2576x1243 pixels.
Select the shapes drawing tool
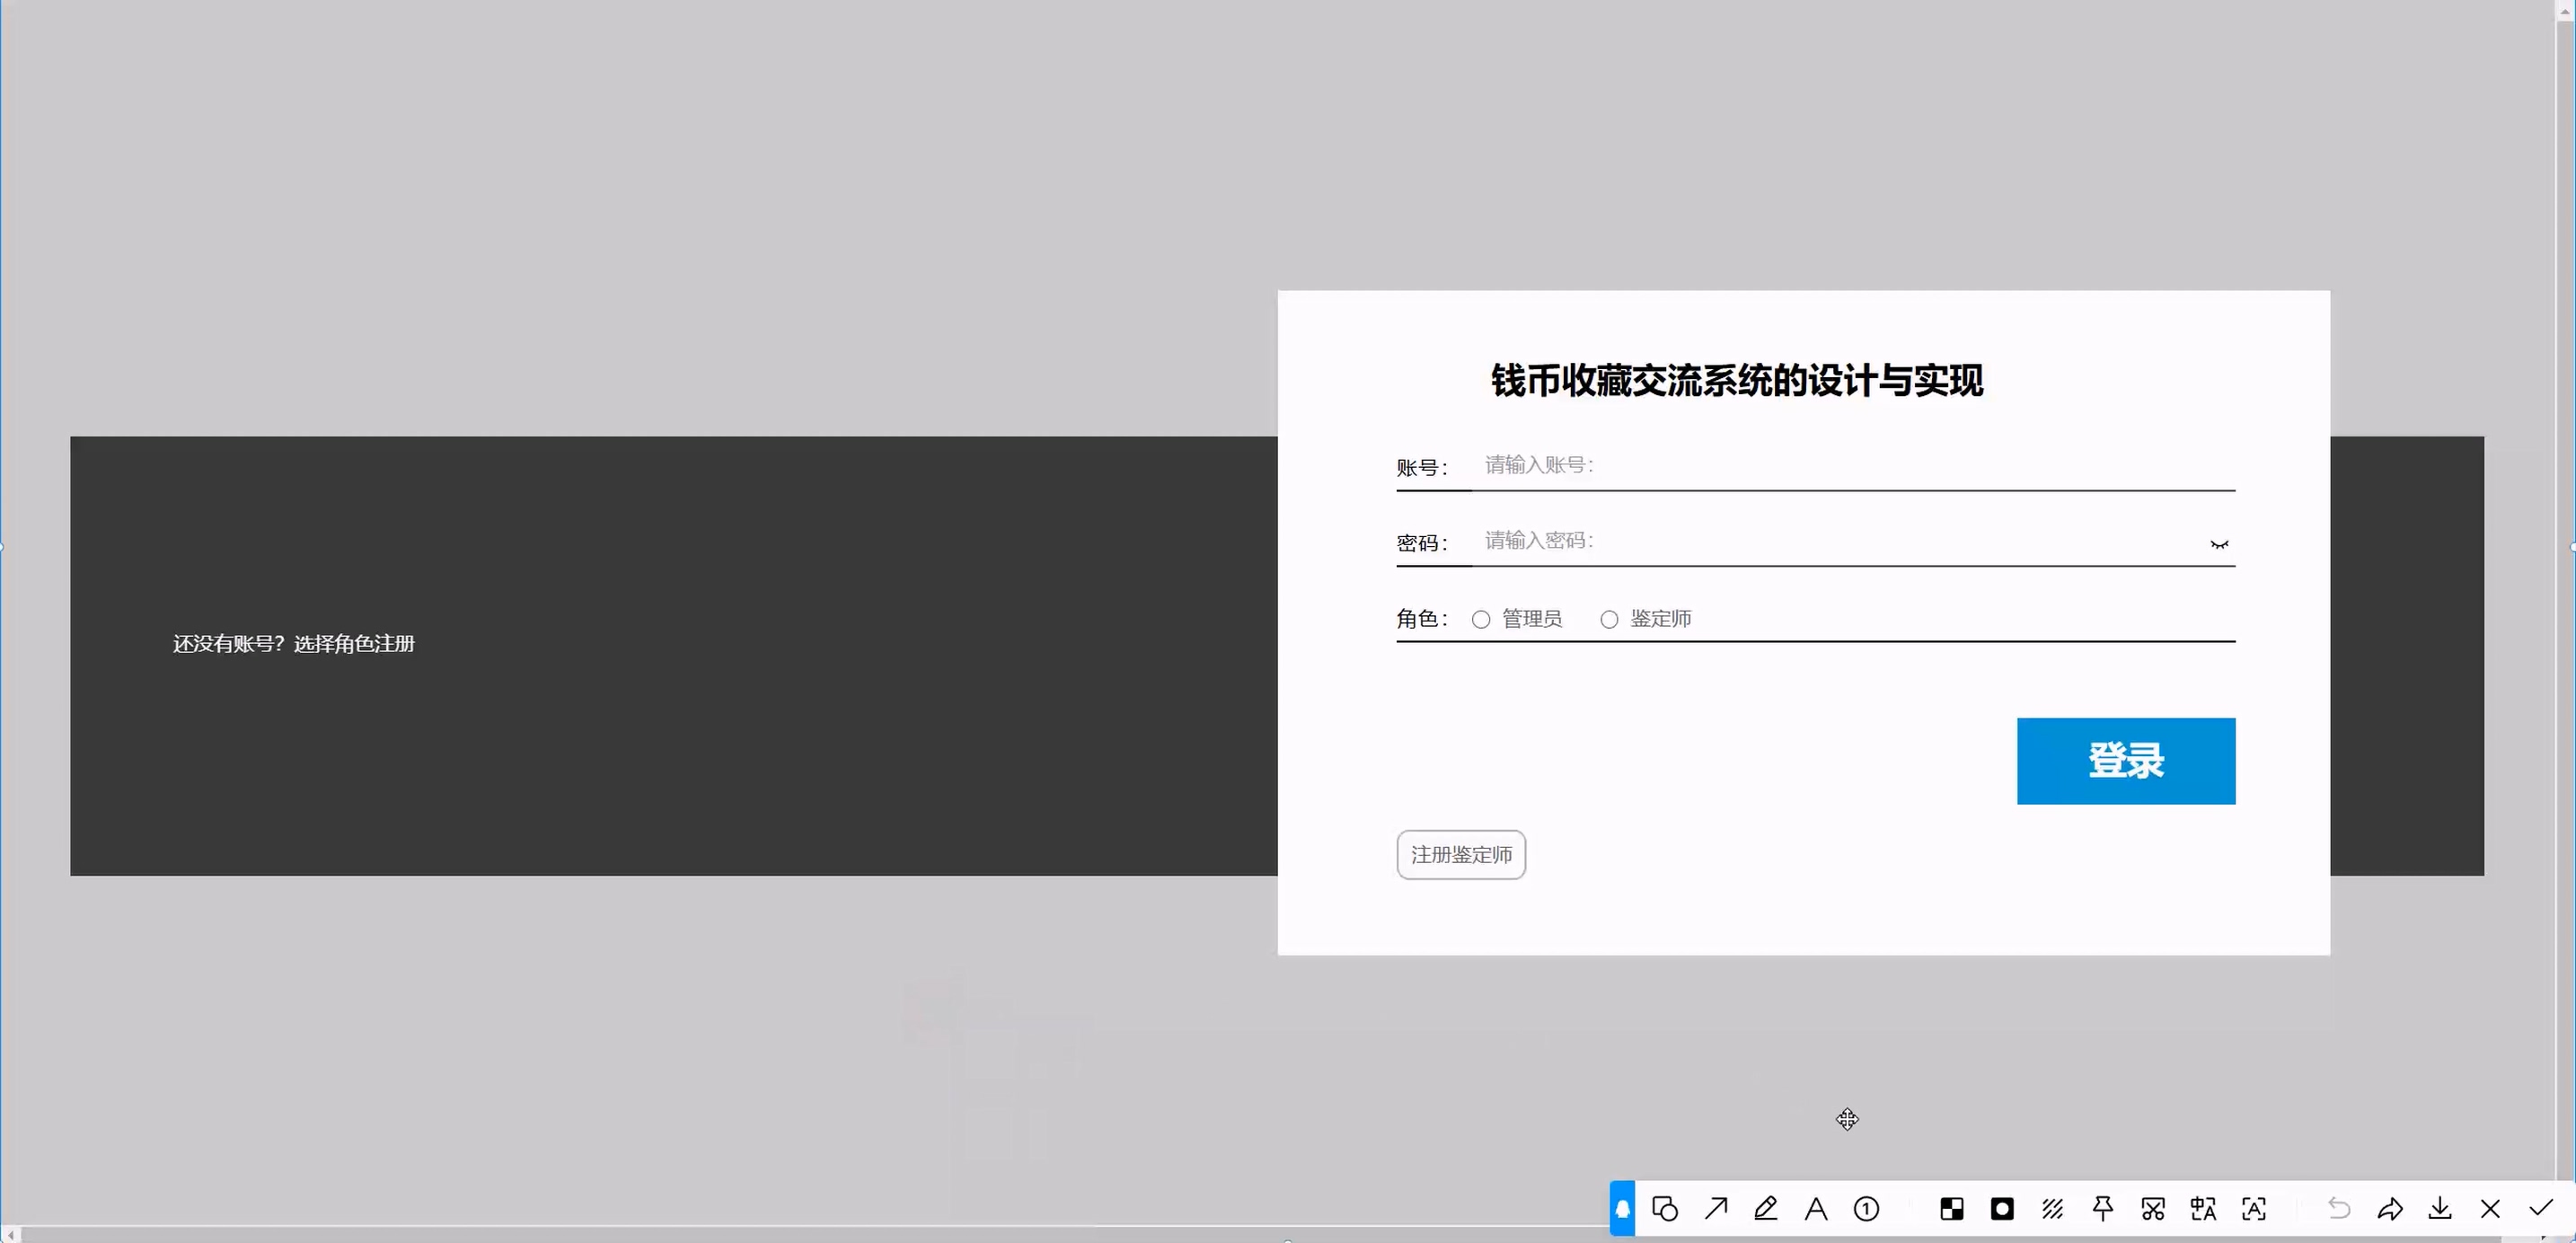point(1665,1209)
